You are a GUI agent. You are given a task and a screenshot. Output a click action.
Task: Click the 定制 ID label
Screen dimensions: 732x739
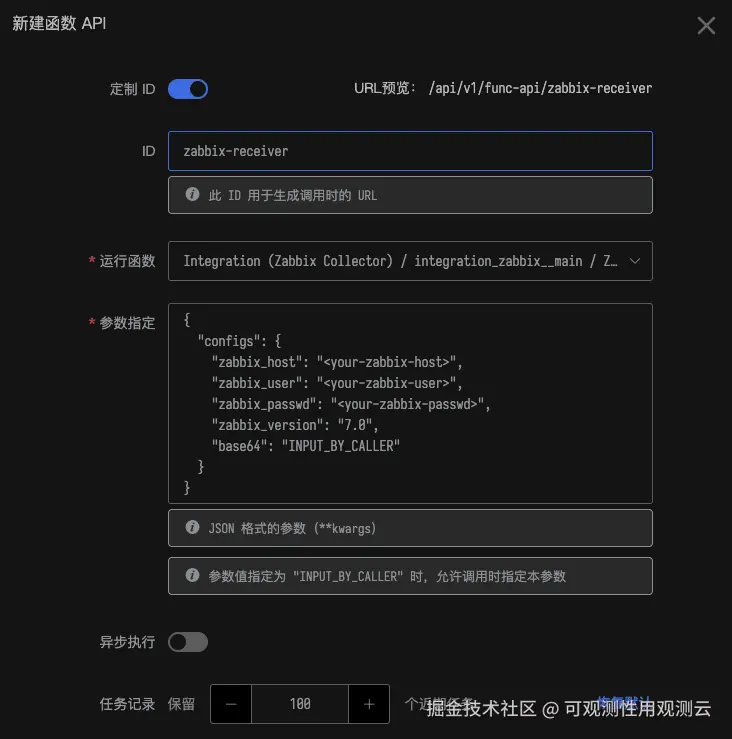click(x=132, y=89)
